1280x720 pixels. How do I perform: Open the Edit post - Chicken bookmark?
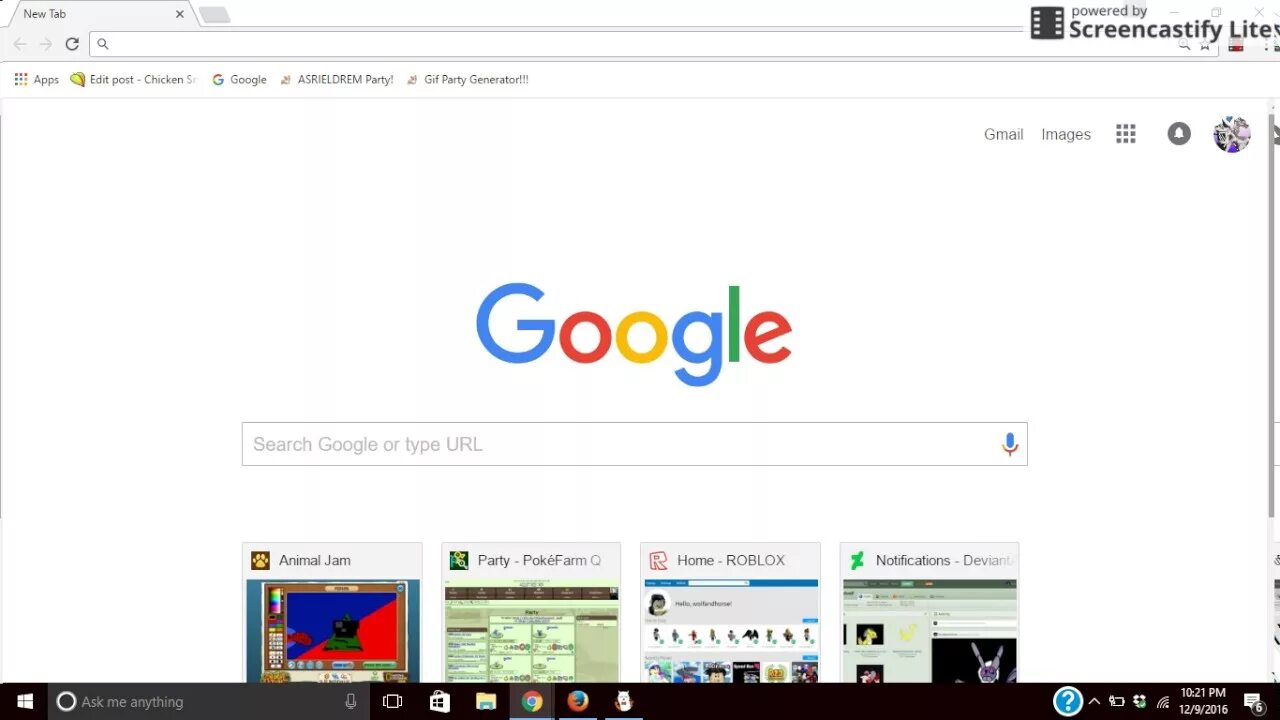click(x=134, y=79)
